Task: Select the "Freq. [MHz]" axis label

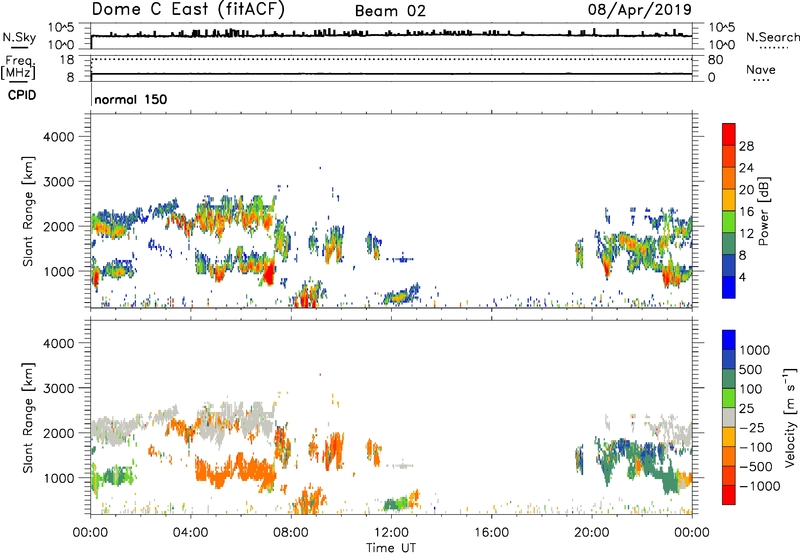Action: click(18, 67)
